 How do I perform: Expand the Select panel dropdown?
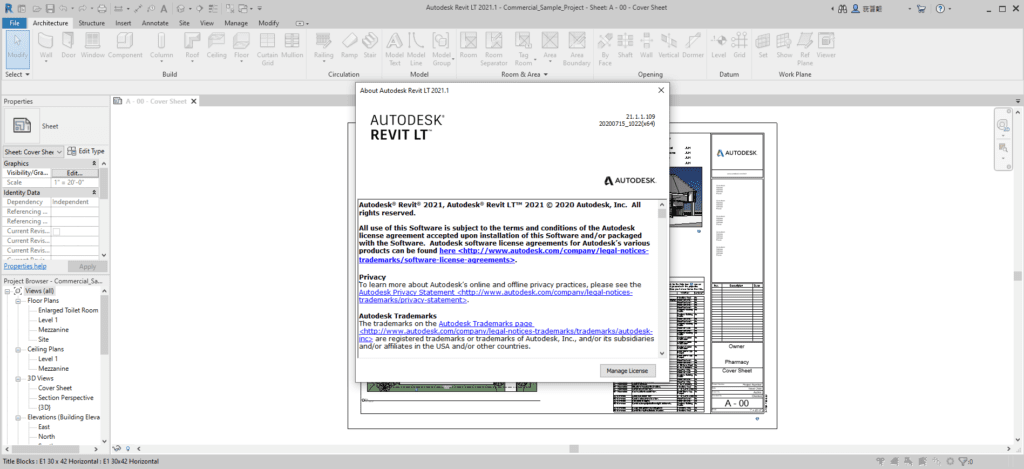point(18,74)
